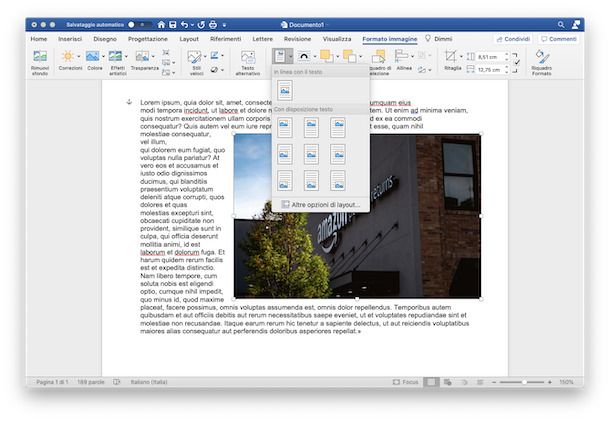Click the Allinea icon
Image resolution: width=610 pixels, height=421 pixels.
point(401,56)
